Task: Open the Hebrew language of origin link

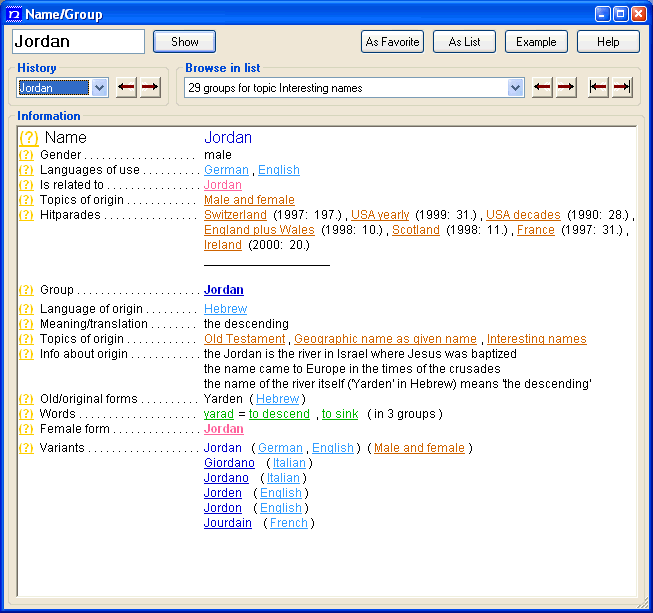Action: click(x=225, y=310)
